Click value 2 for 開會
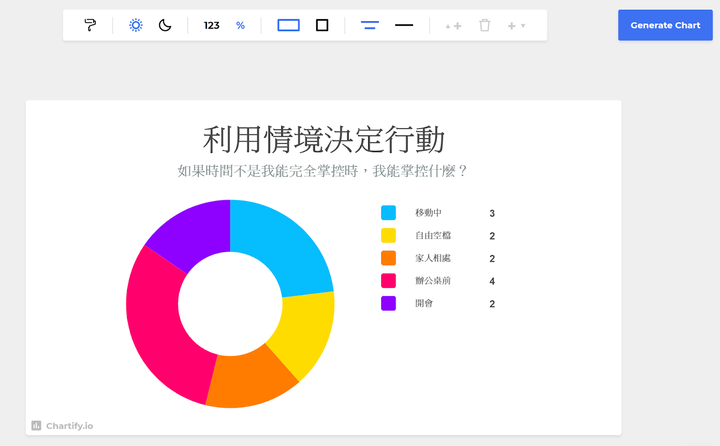The height and width of the screenshot is (446, 720). (x=492, y=304)
